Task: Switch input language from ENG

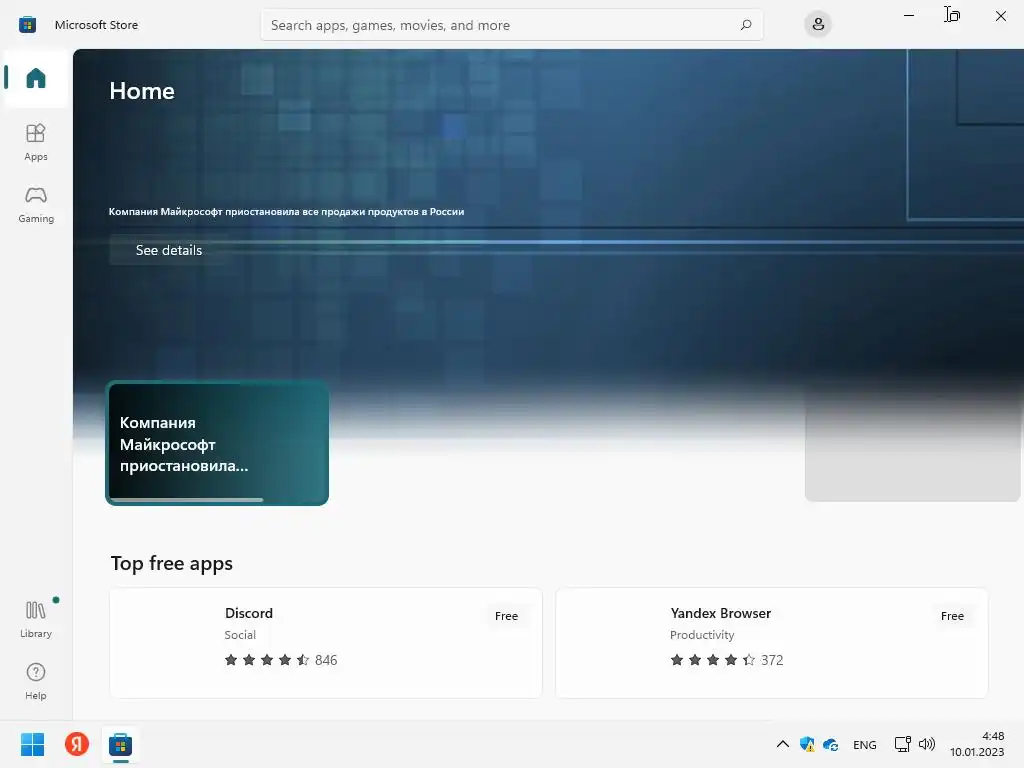Action: 865,744
